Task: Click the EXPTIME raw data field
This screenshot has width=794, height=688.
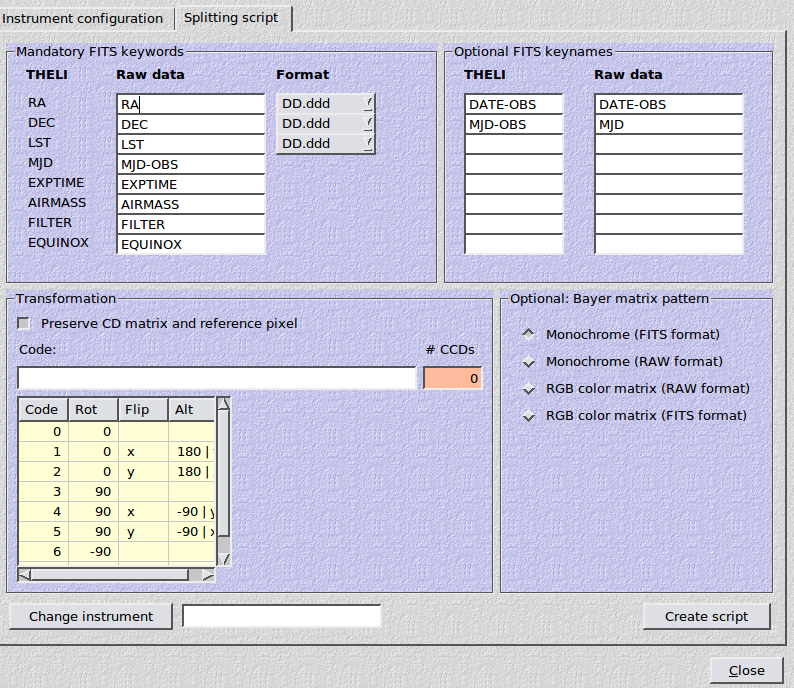Action: [190, 184]
